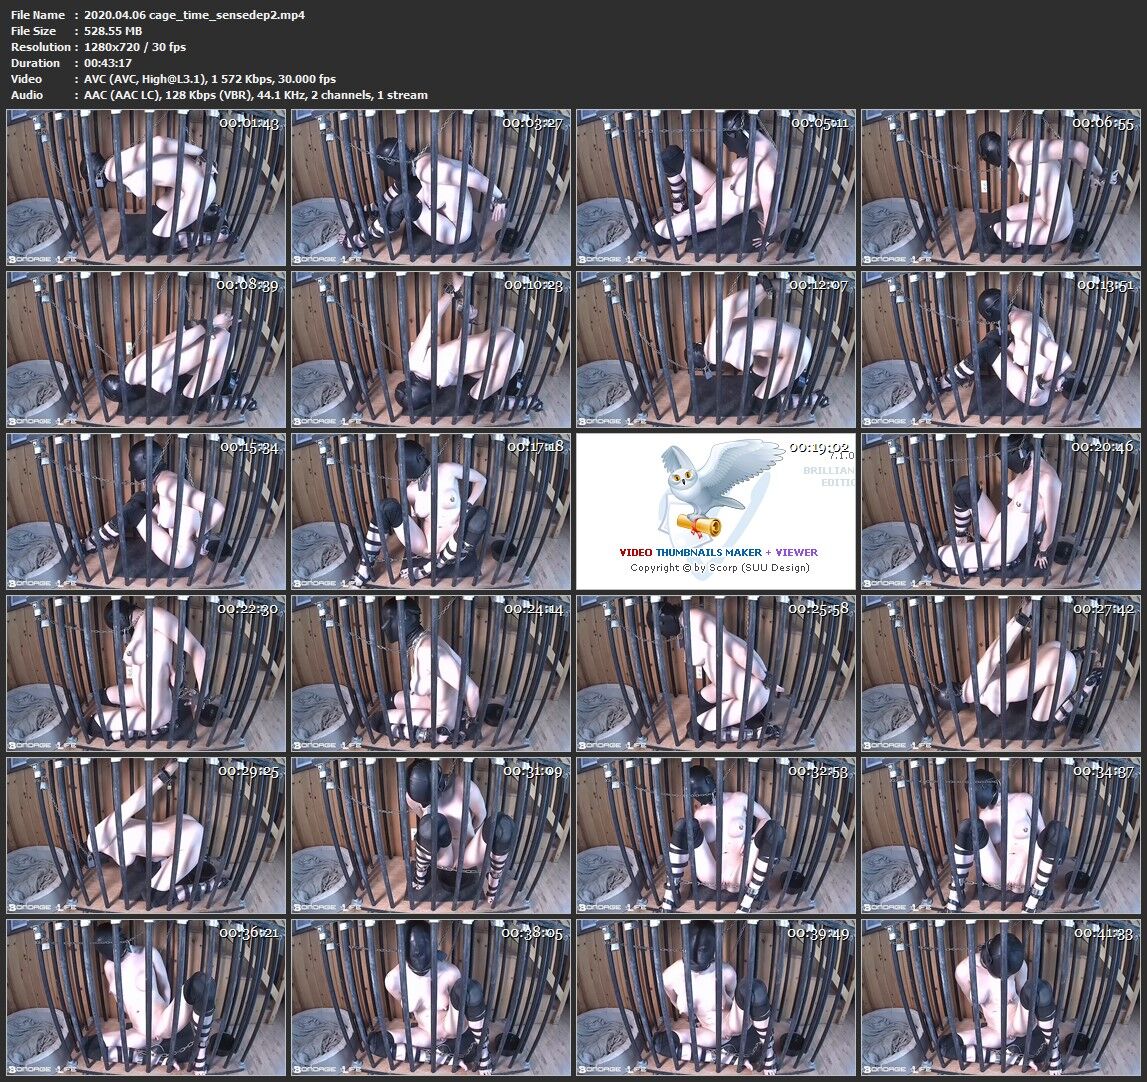
Task: Open the frame stamped 00:24:14
Action: coord(430,673)
